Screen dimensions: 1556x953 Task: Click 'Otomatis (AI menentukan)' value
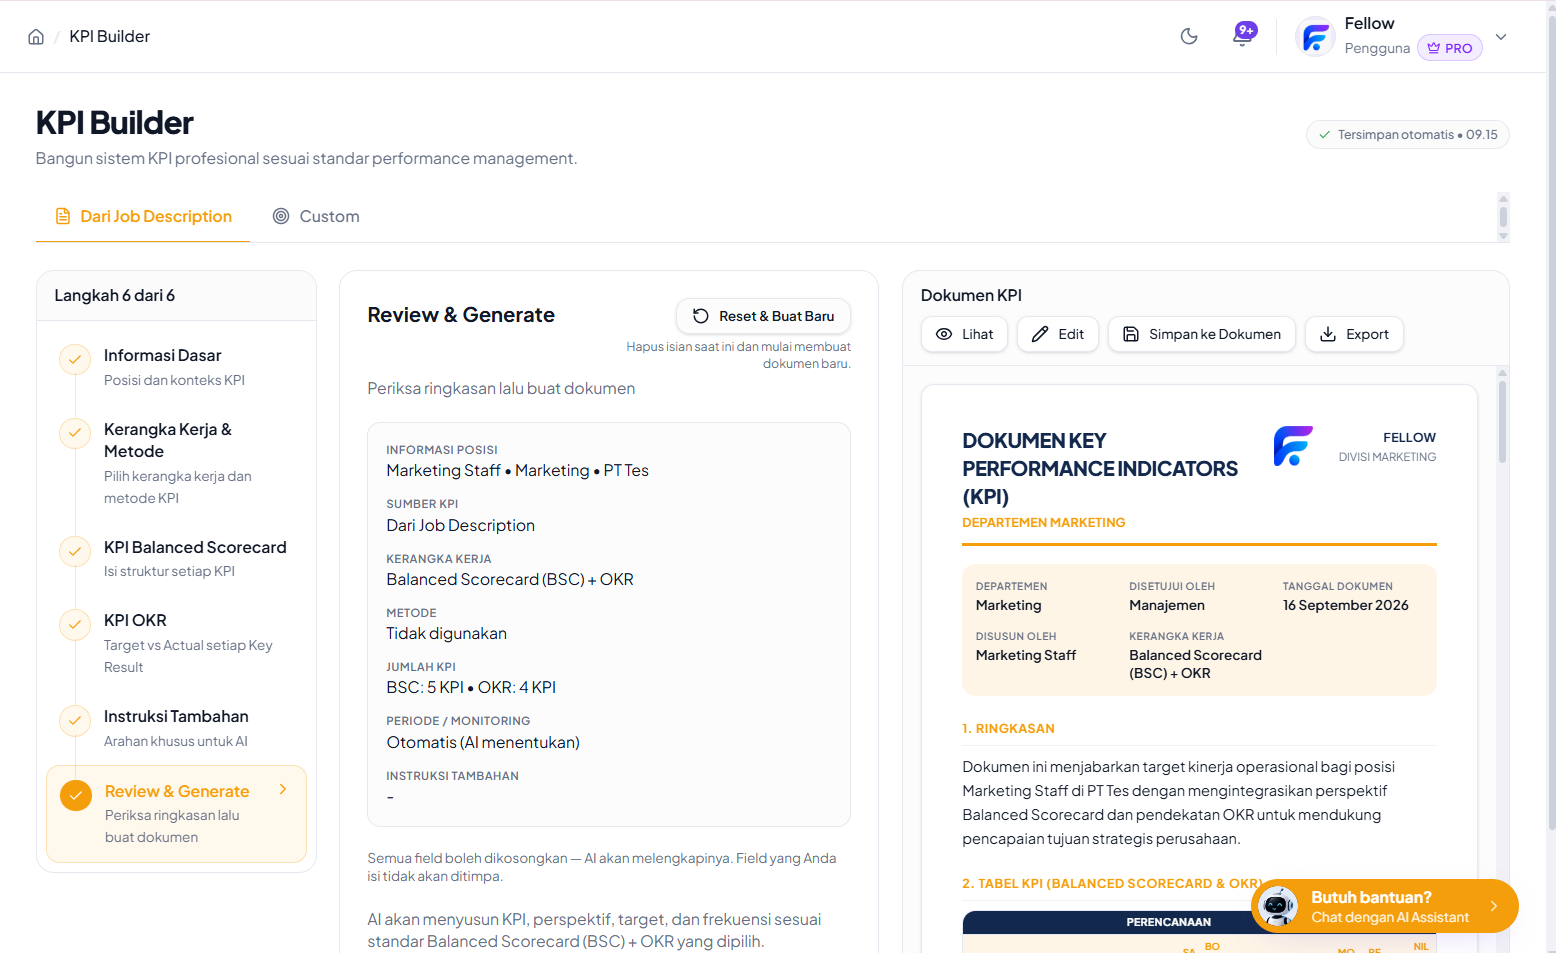coord(483,743)
